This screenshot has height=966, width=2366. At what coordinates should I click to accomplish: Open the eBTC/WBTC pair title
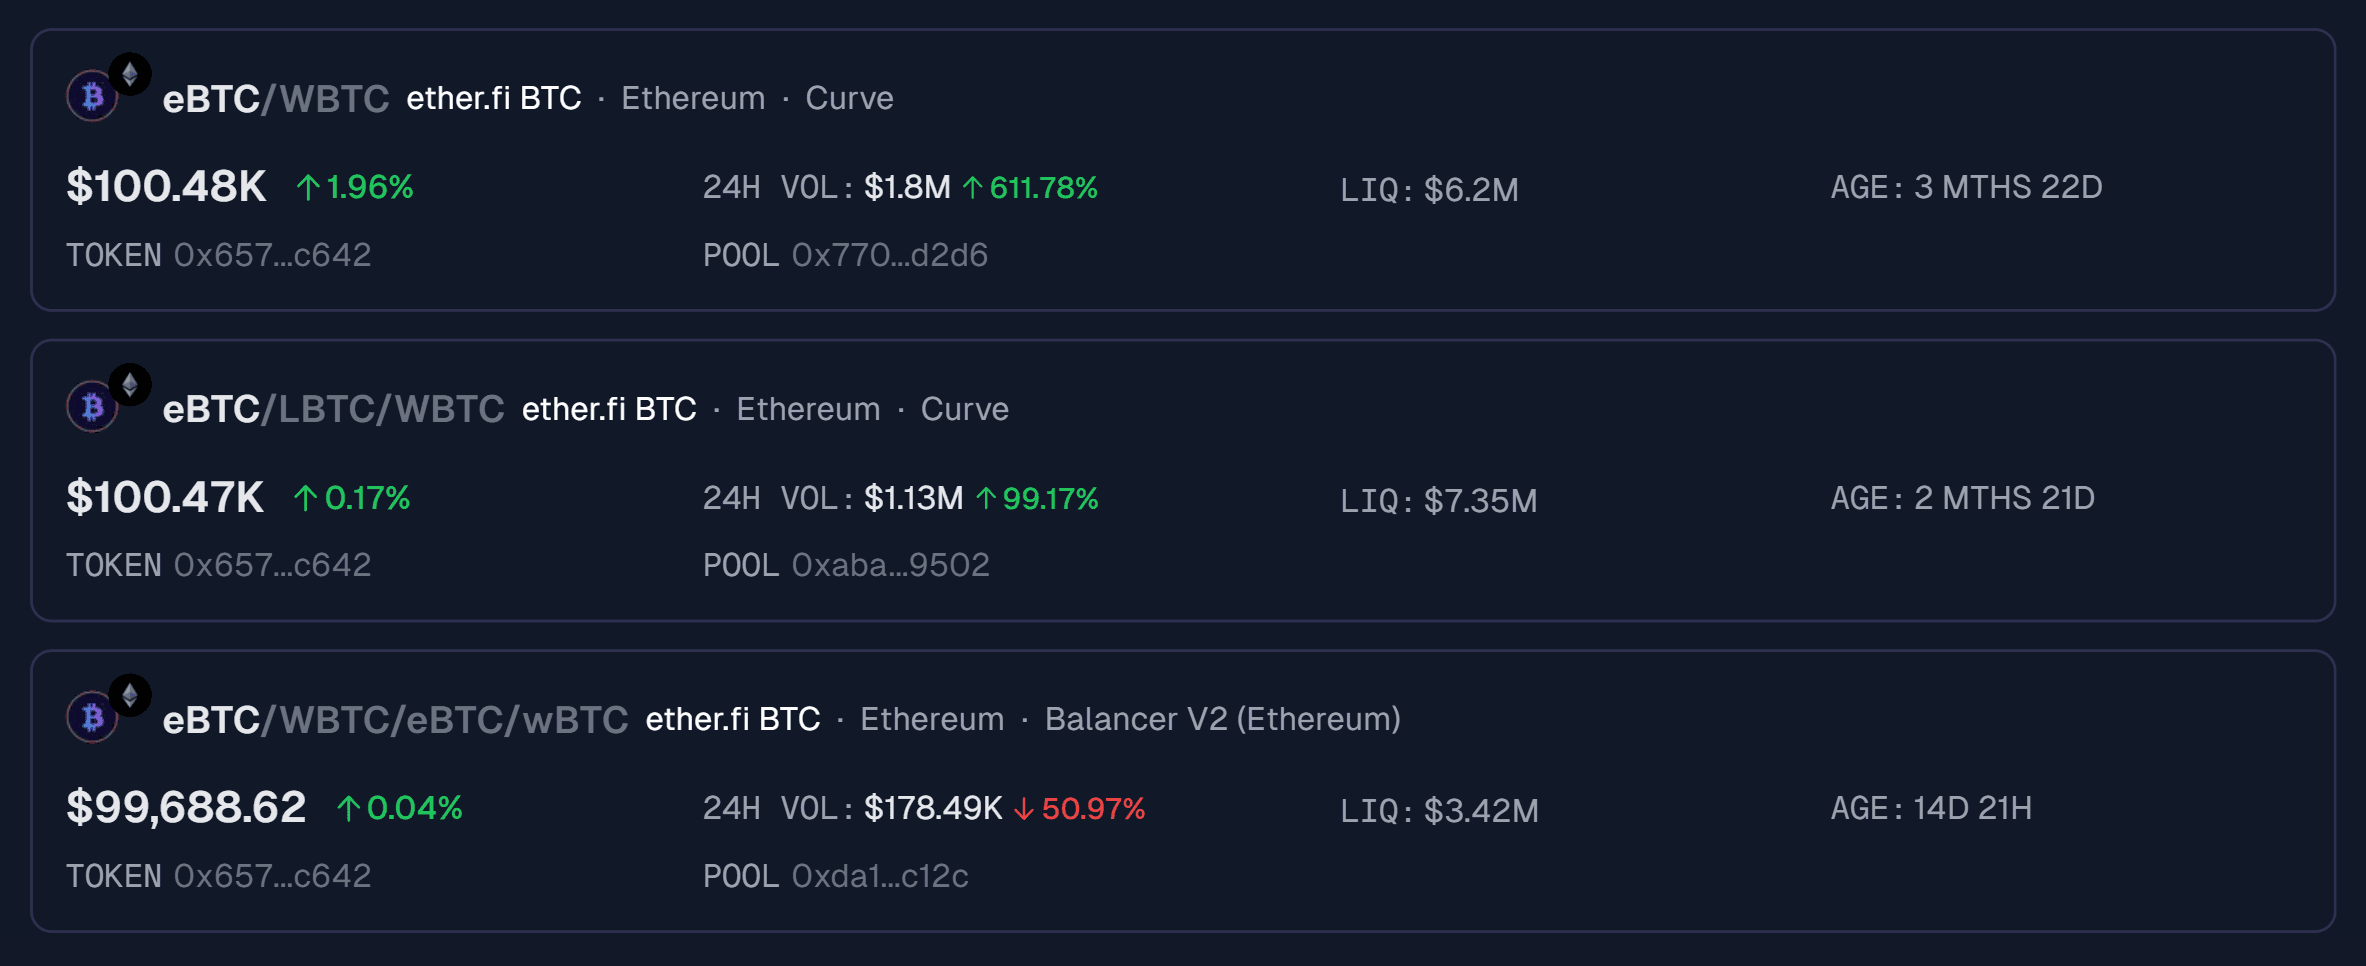pyautogui.click(x=275, y=99)
